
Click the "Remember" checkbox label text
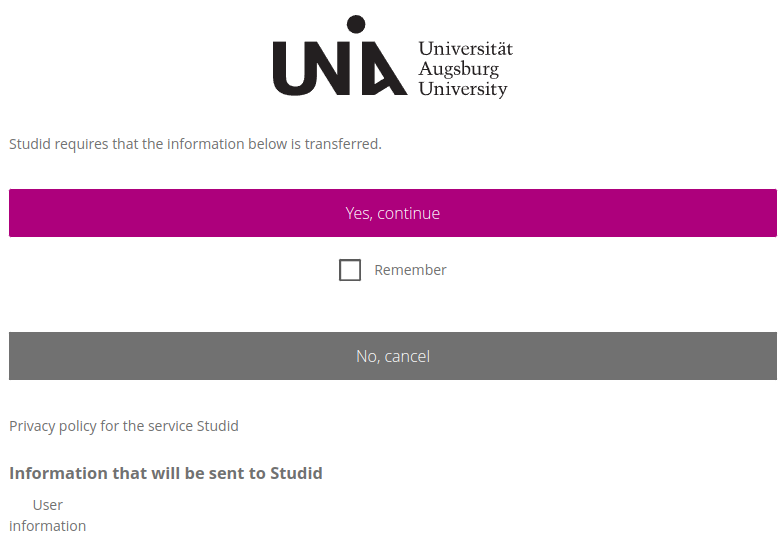(x=410, y=270)
